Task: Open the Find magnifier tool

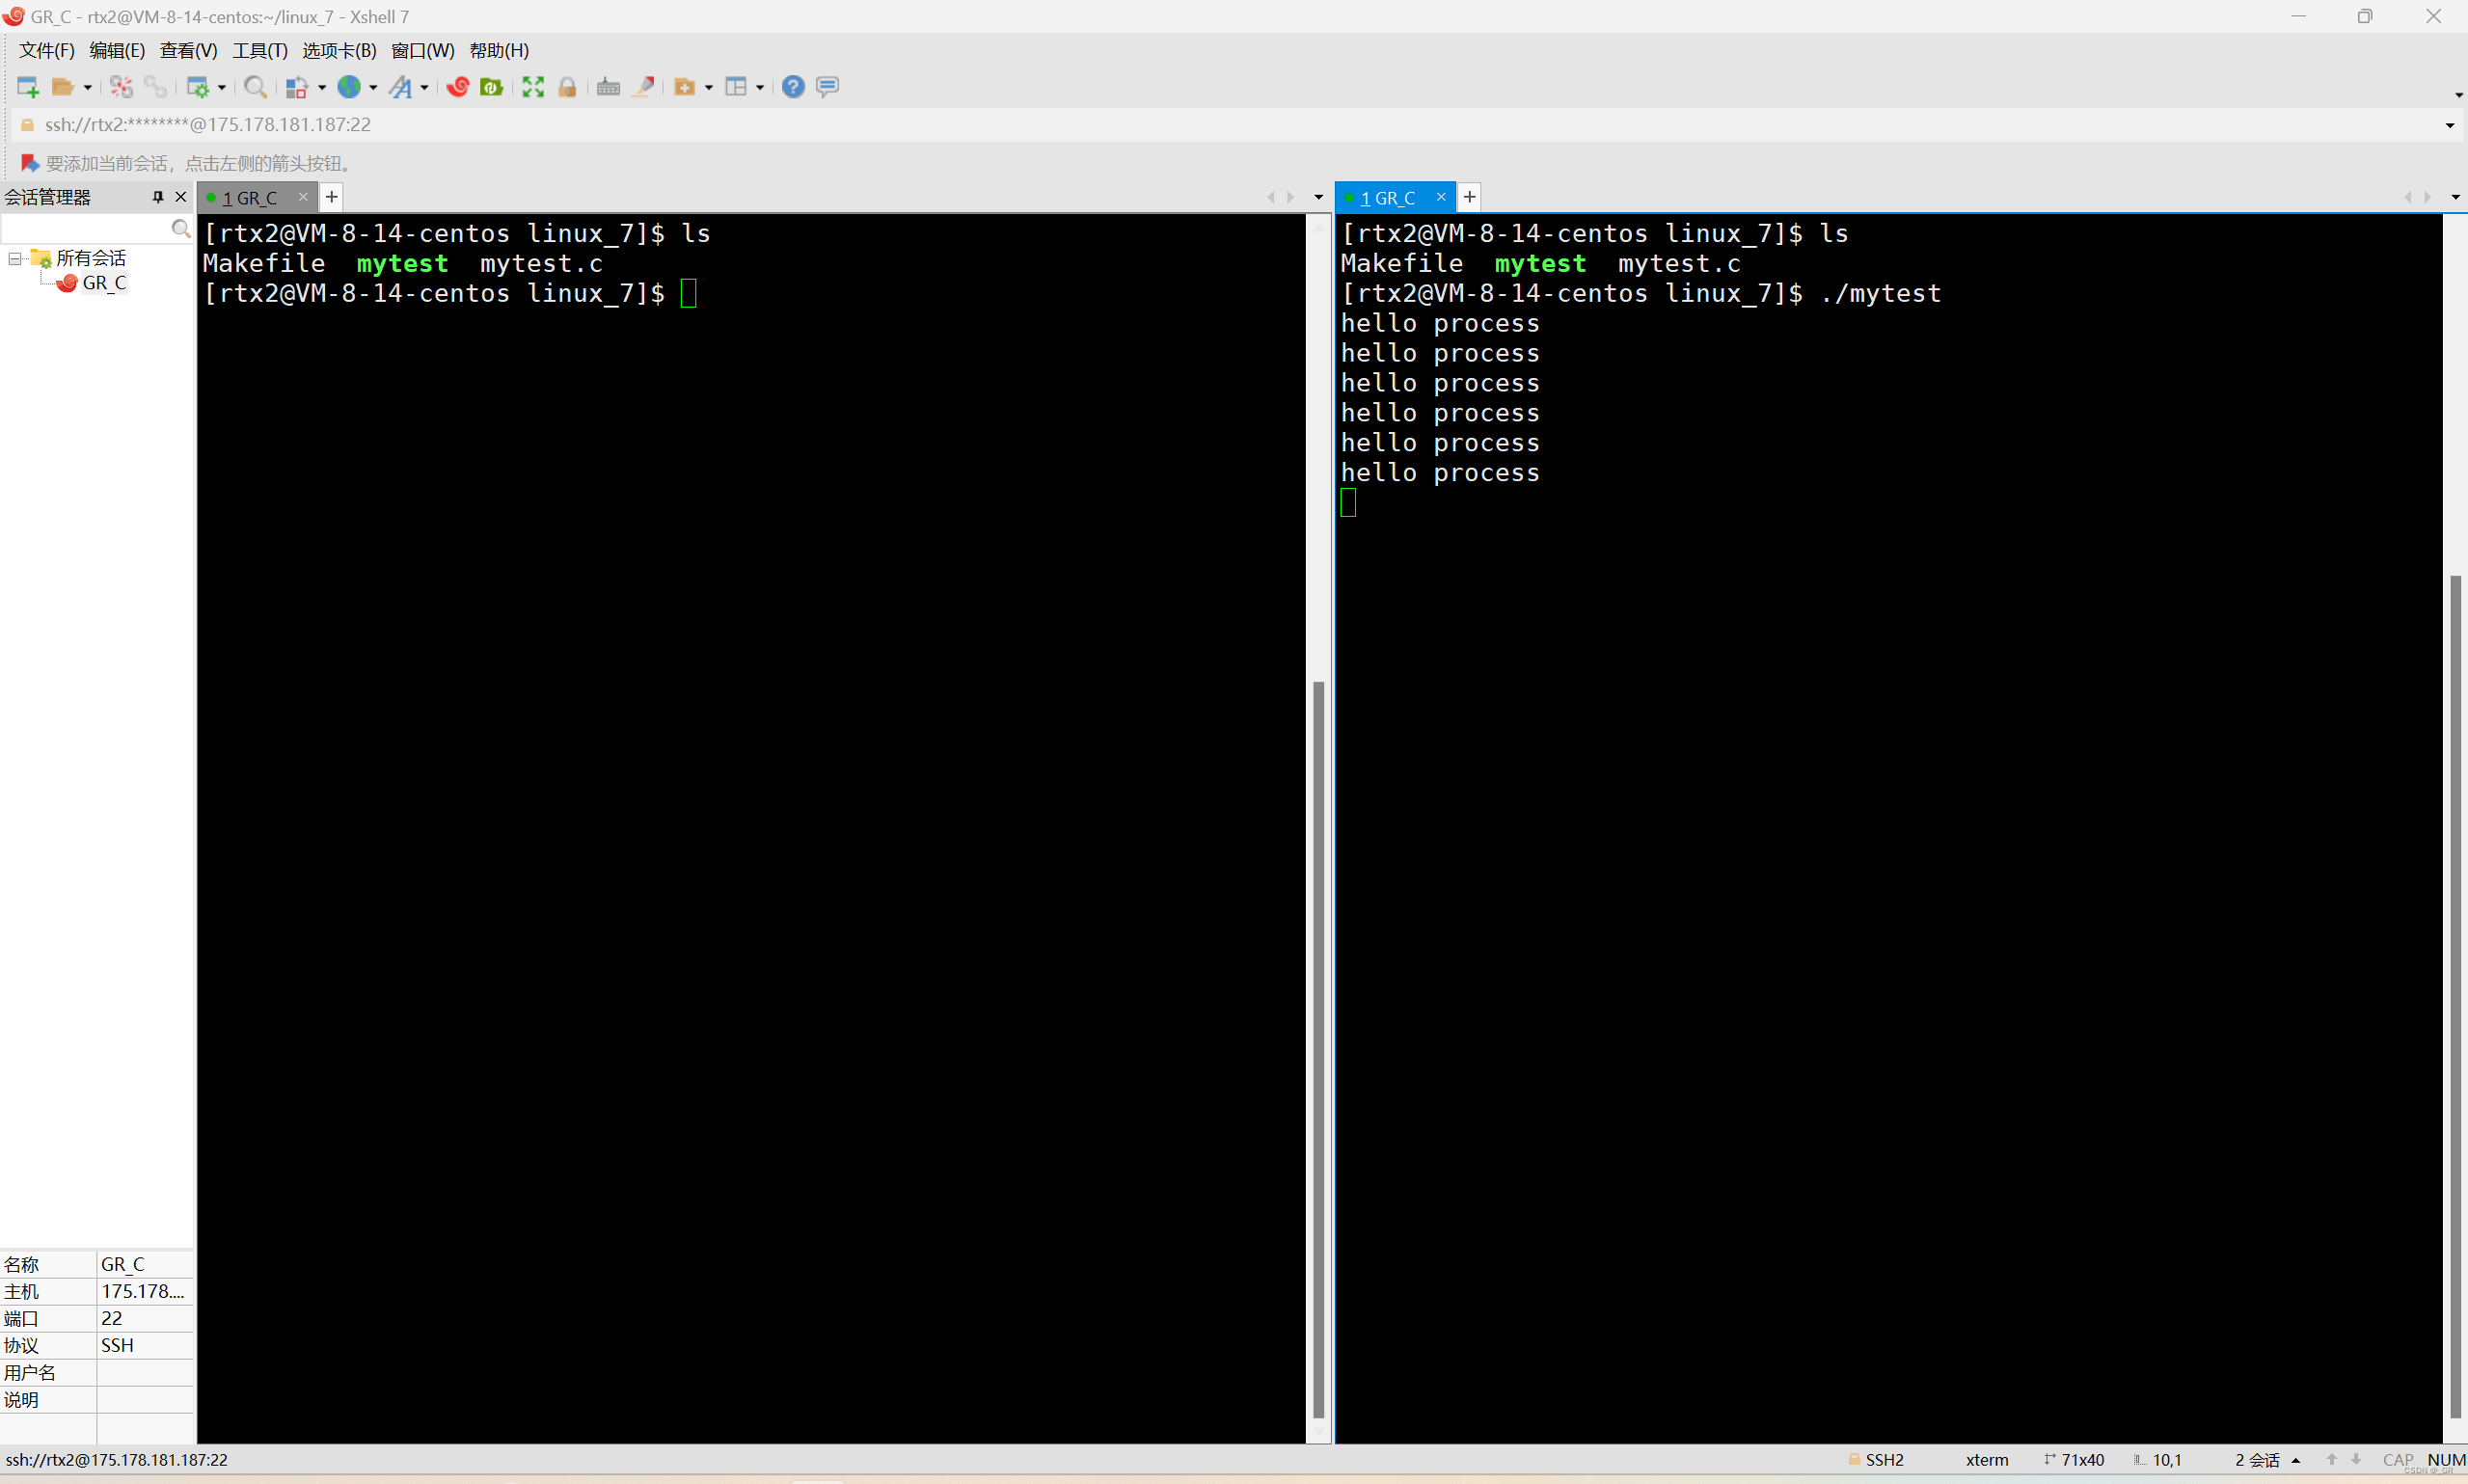Action: [255, 87]
